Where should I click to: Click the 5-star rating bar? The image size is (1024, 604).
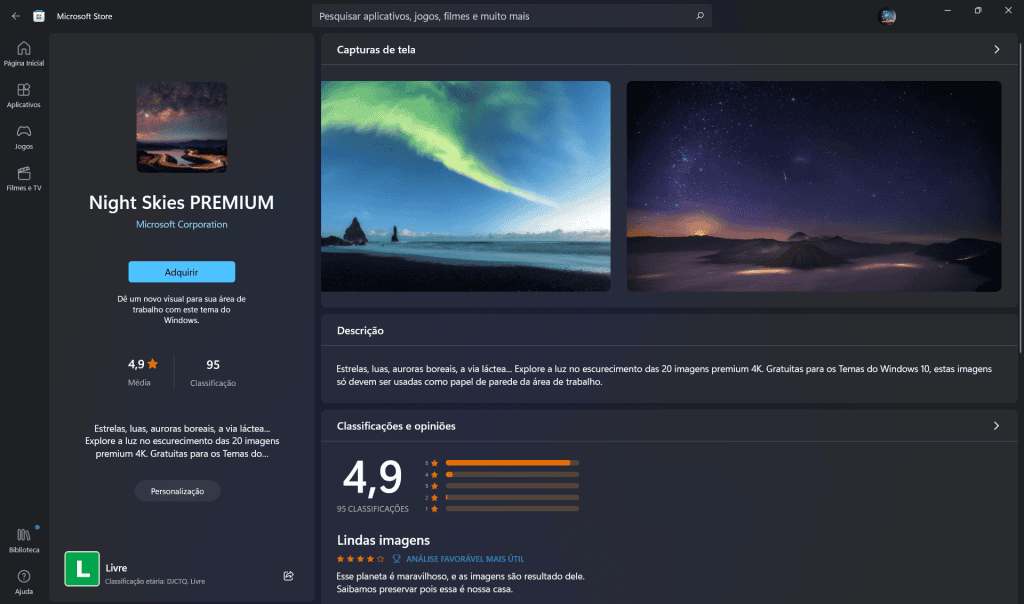point(512,463)
